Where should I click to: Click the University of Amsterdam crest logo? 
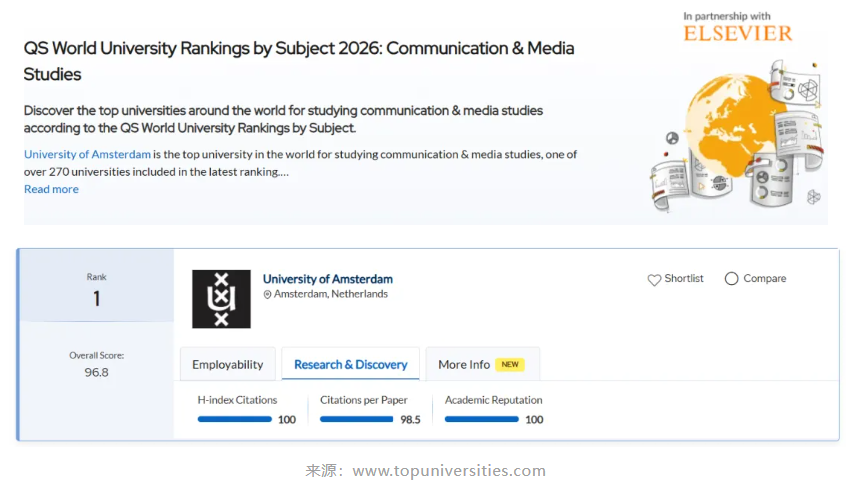pyautogui.click(x=221, y=299)
